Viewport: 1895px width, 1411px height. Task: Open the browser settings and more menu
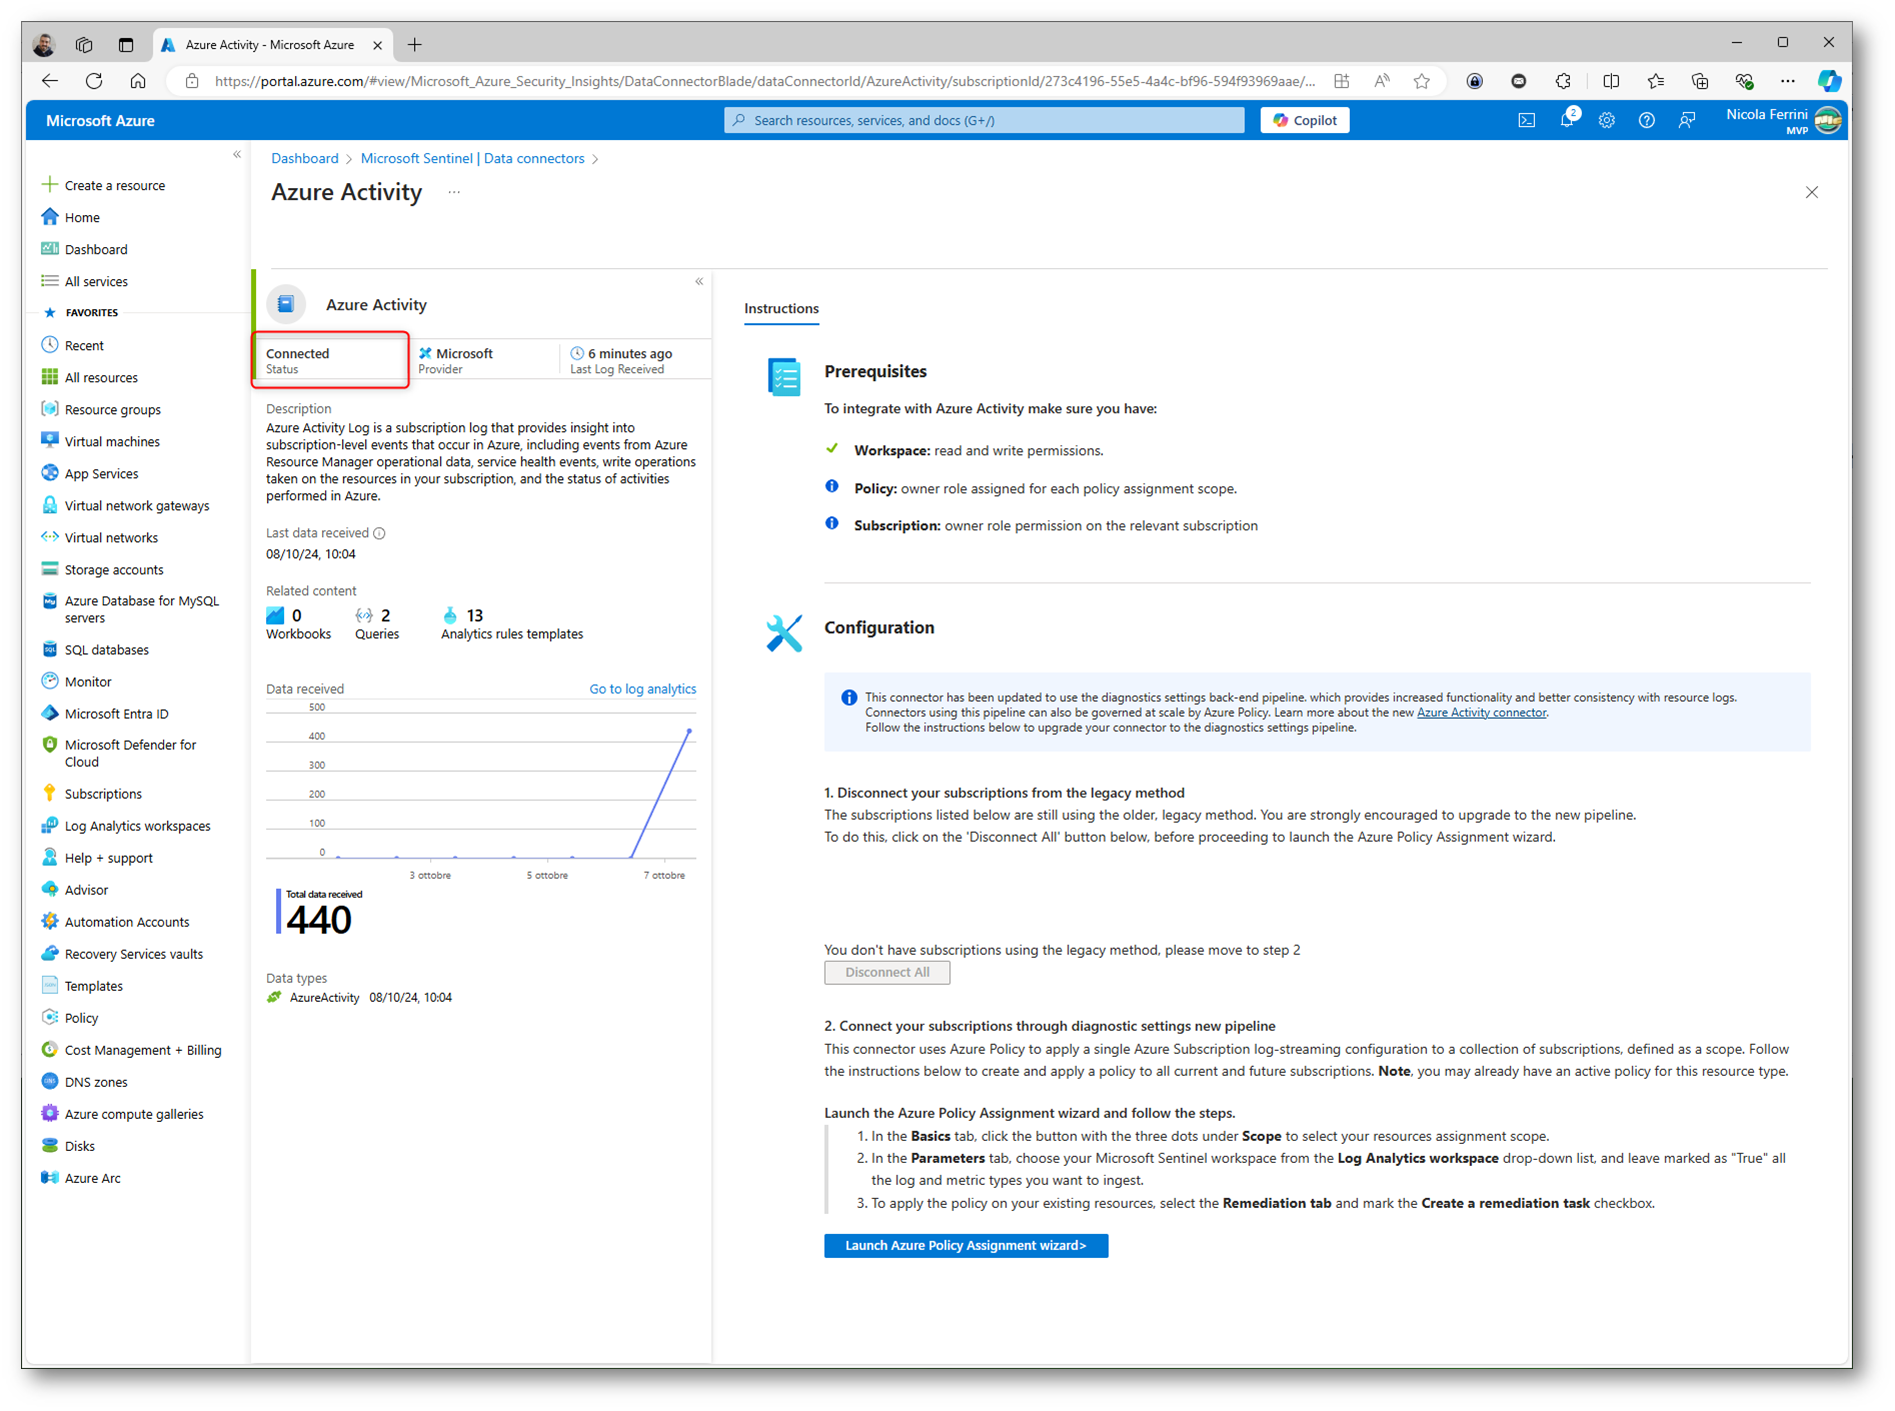[x=1787, y=81]
